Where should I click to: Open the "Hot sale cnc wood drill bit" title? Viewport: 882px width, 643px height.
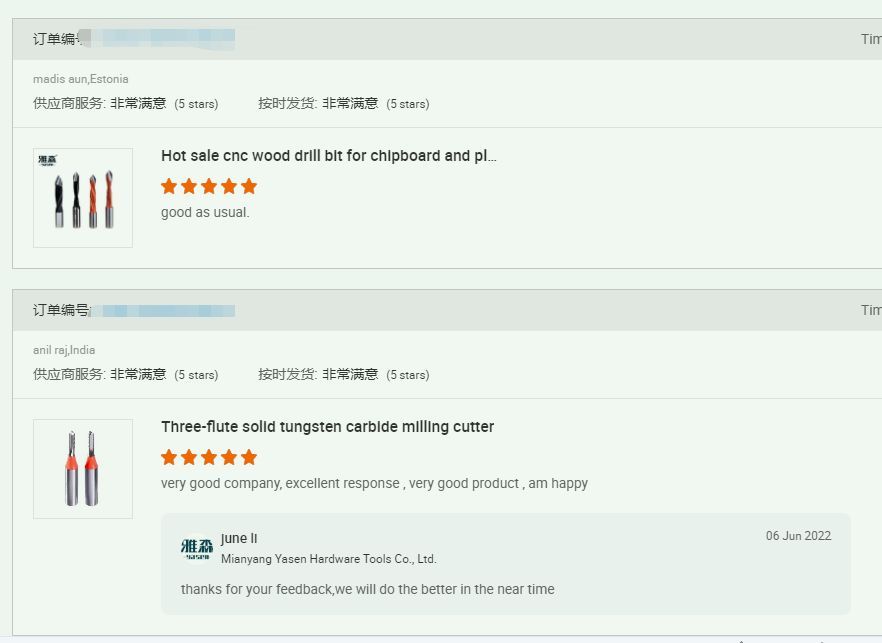(x=328, y=156)
